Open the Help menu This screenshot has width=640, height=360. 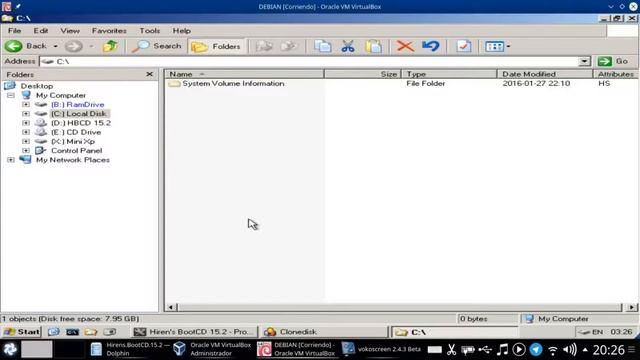click(x=182, y=31)
